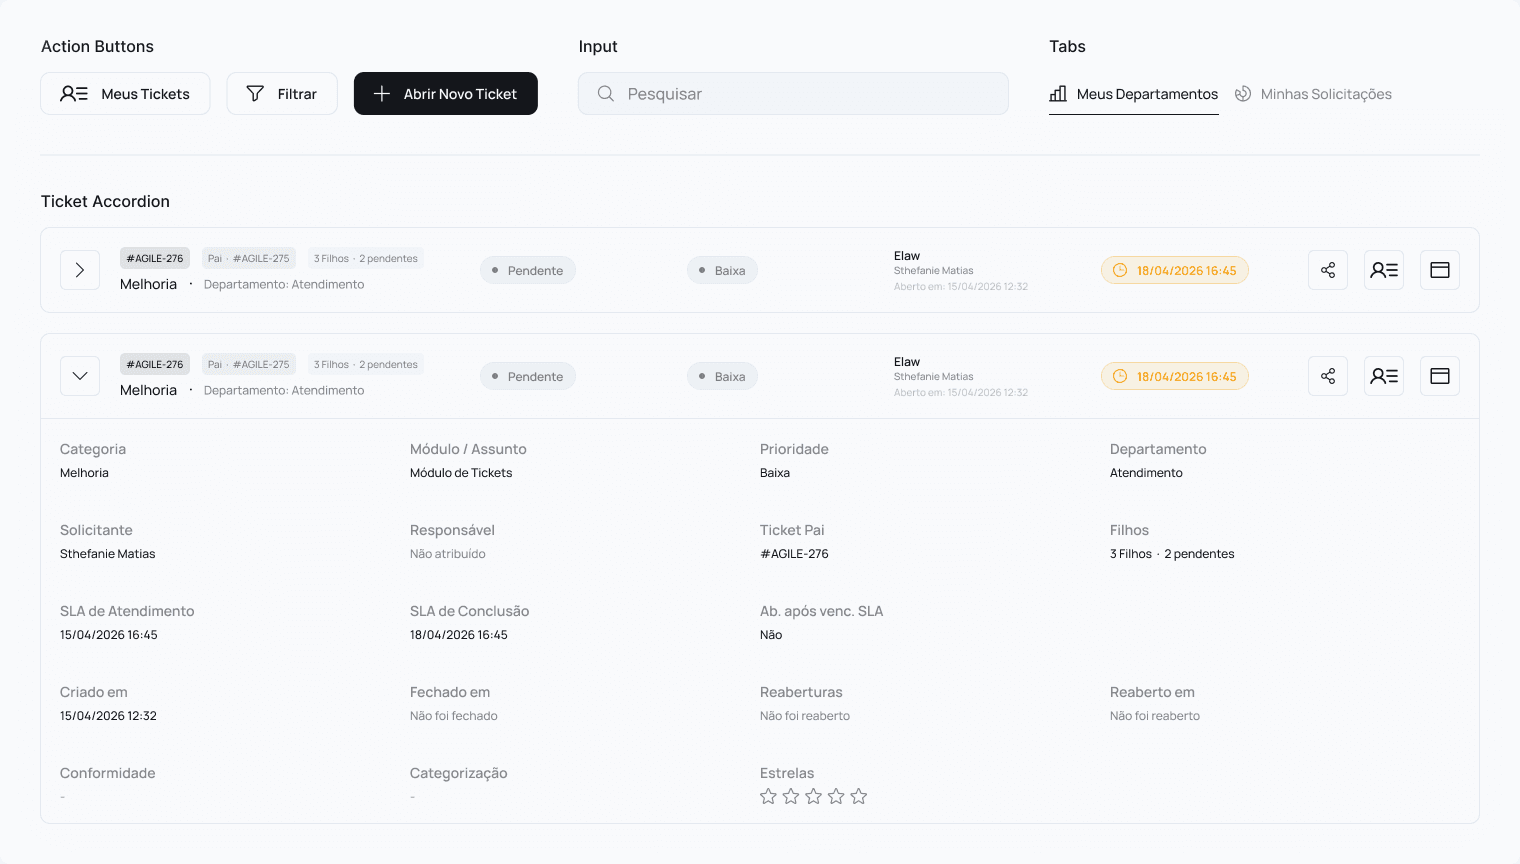Screen dimensions: 1520x864
Task: Click expanded ticket's #AGILE-276 tag
Action: (155, 364)
